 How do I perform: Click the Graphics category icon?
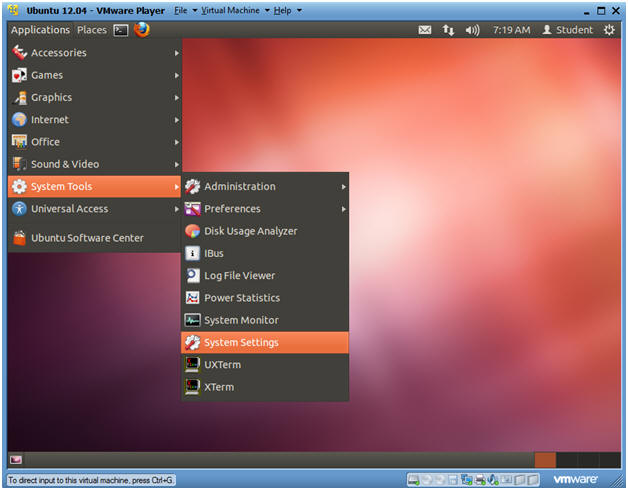(19, 97)
